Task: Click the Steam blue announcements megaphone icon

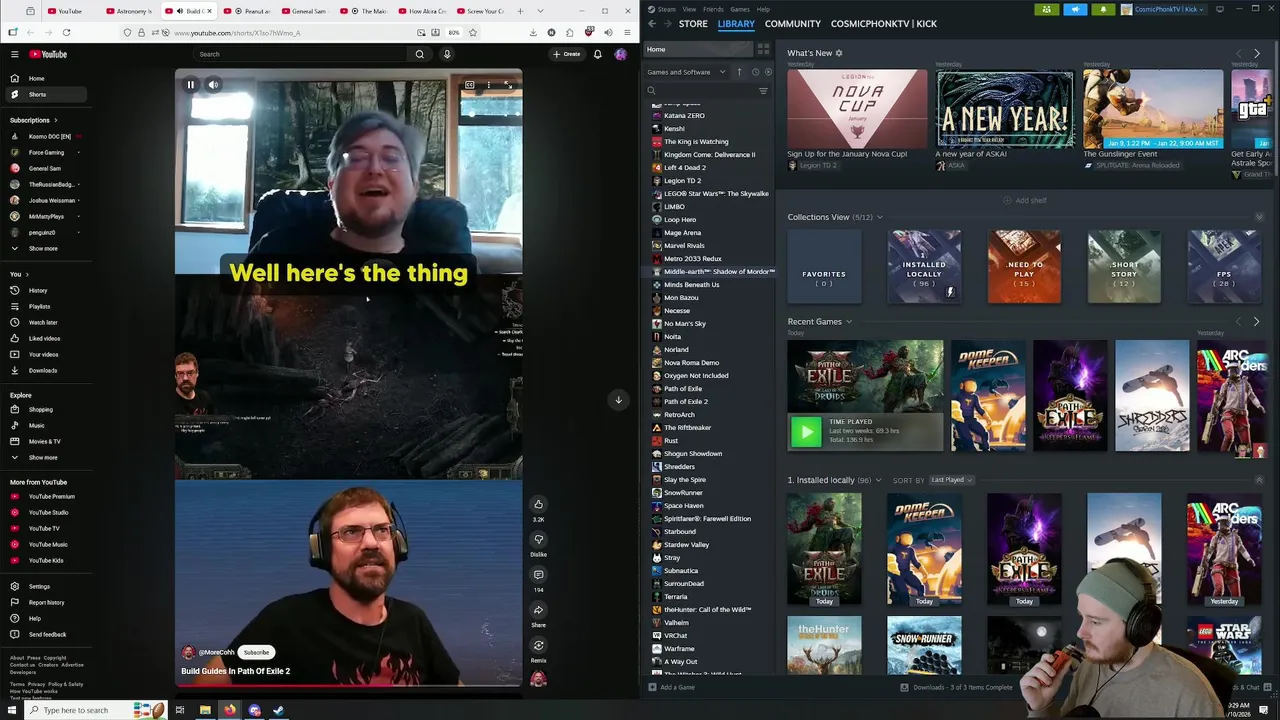Action: (x=1075, y=9)
